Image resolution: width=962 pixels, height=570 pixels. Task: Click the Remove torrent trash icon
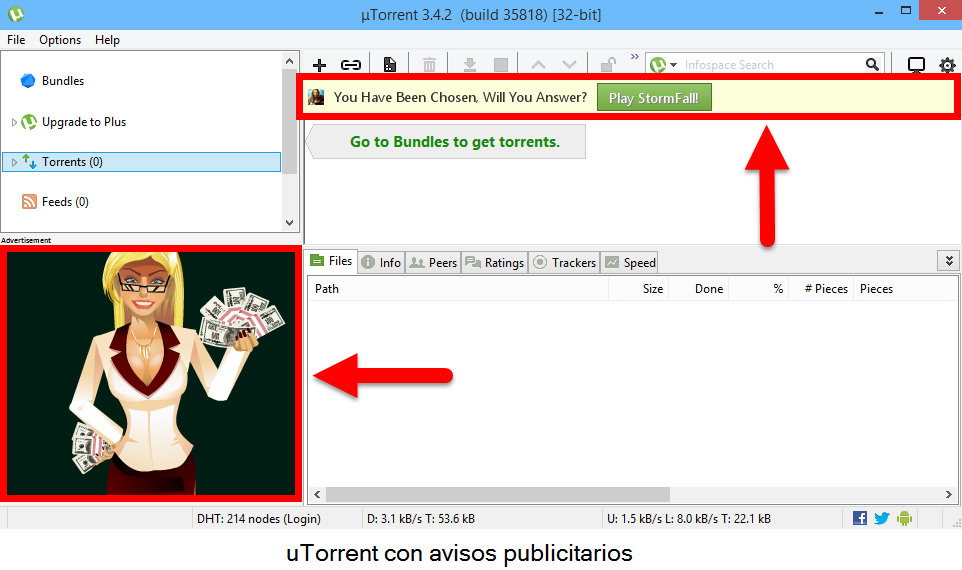429,64
